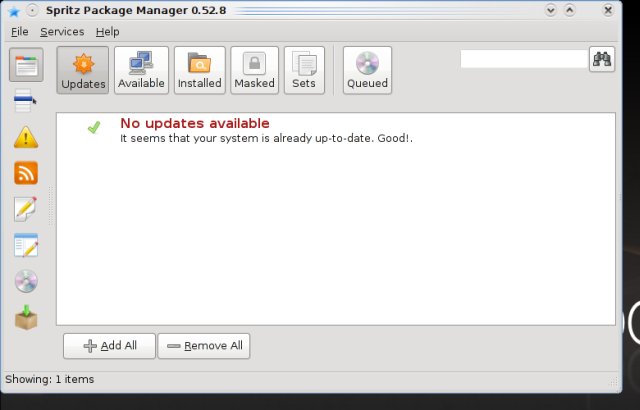Open the File menu
The width and height of the screenshot is (640, 410).
(x=20, y=32)
